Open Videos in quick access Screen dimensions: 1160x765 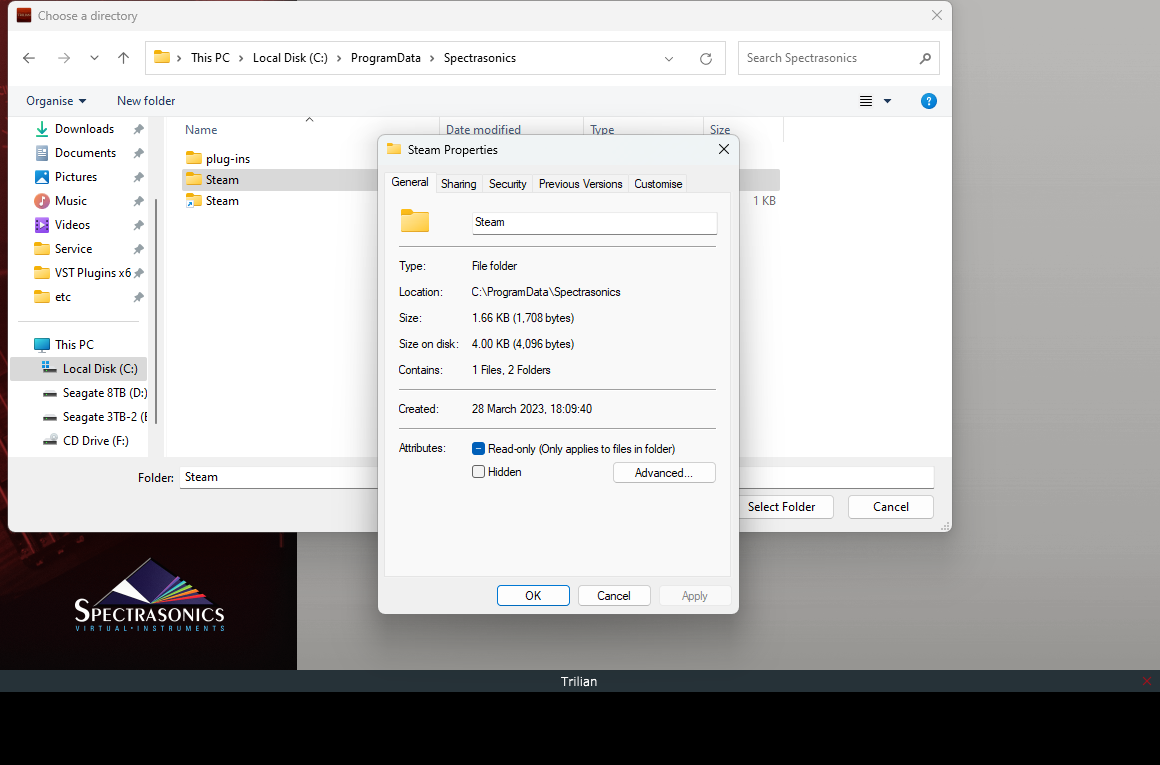(x=72, y=225)
